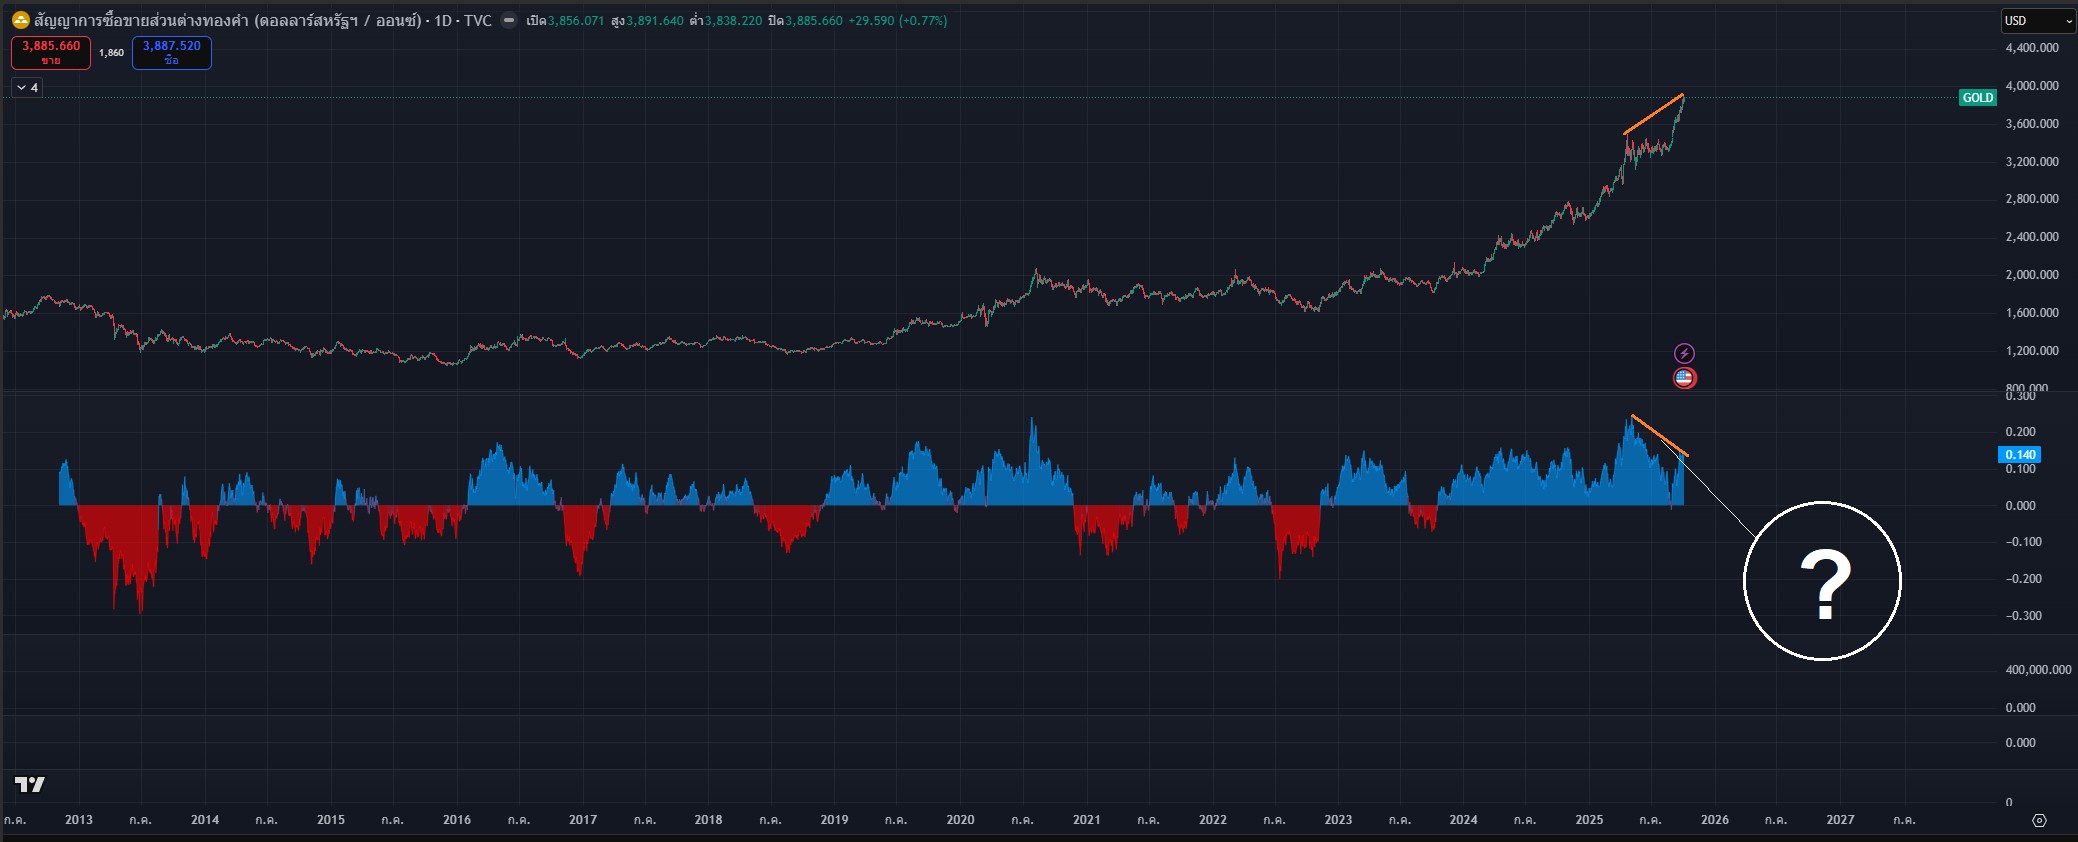Click the red sell button 3,885.660
Screen dimensions: 2078x842
point(51,53)
